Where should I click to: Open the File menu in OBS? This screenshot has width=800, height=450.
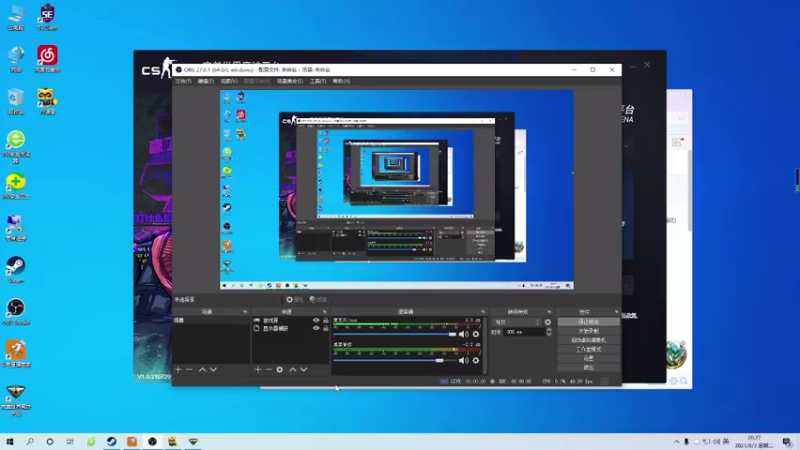tap(183, 81)
